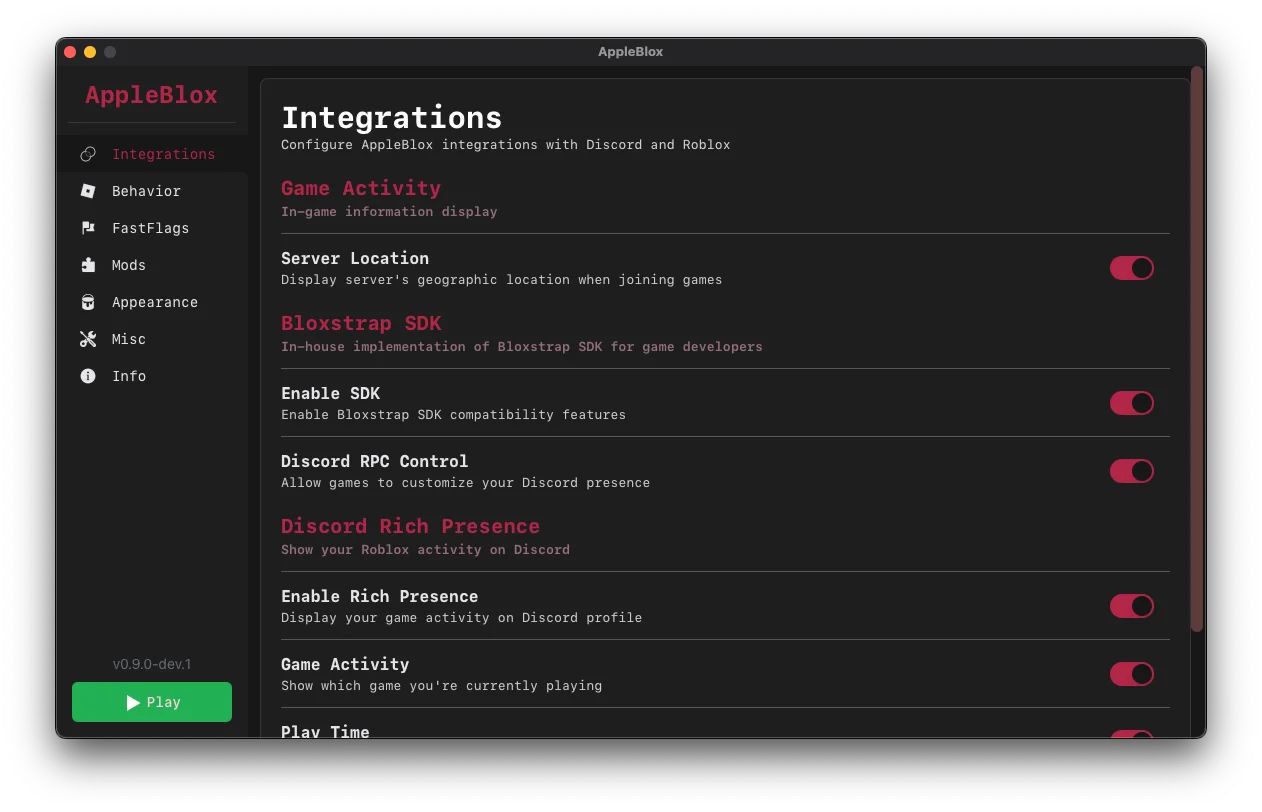Open the Behavior settings section
Viewport: 1262px width, 812px height.
pos(146,191)
